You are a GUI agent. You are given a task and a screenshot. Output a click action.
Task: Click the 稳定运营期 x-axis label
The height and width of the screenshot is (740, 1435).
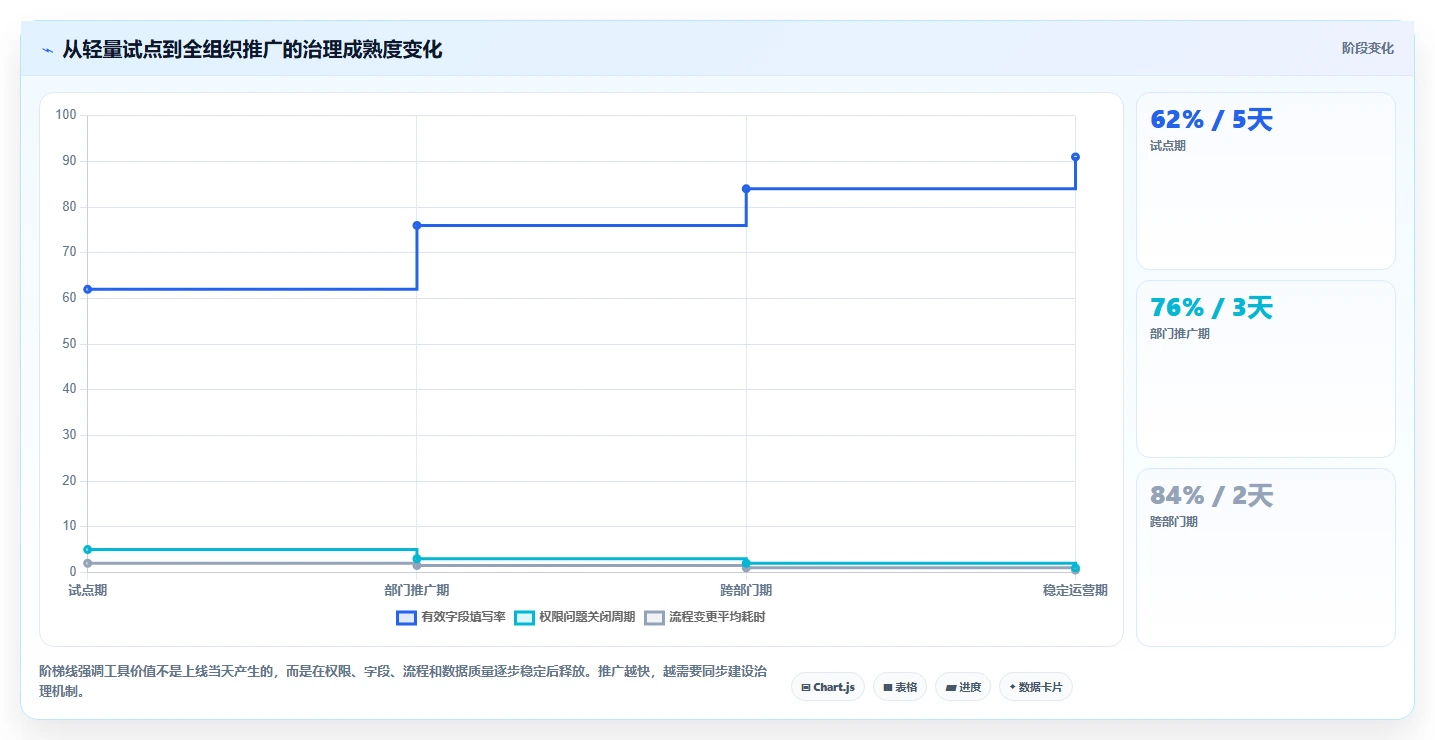pos(1075,590)
